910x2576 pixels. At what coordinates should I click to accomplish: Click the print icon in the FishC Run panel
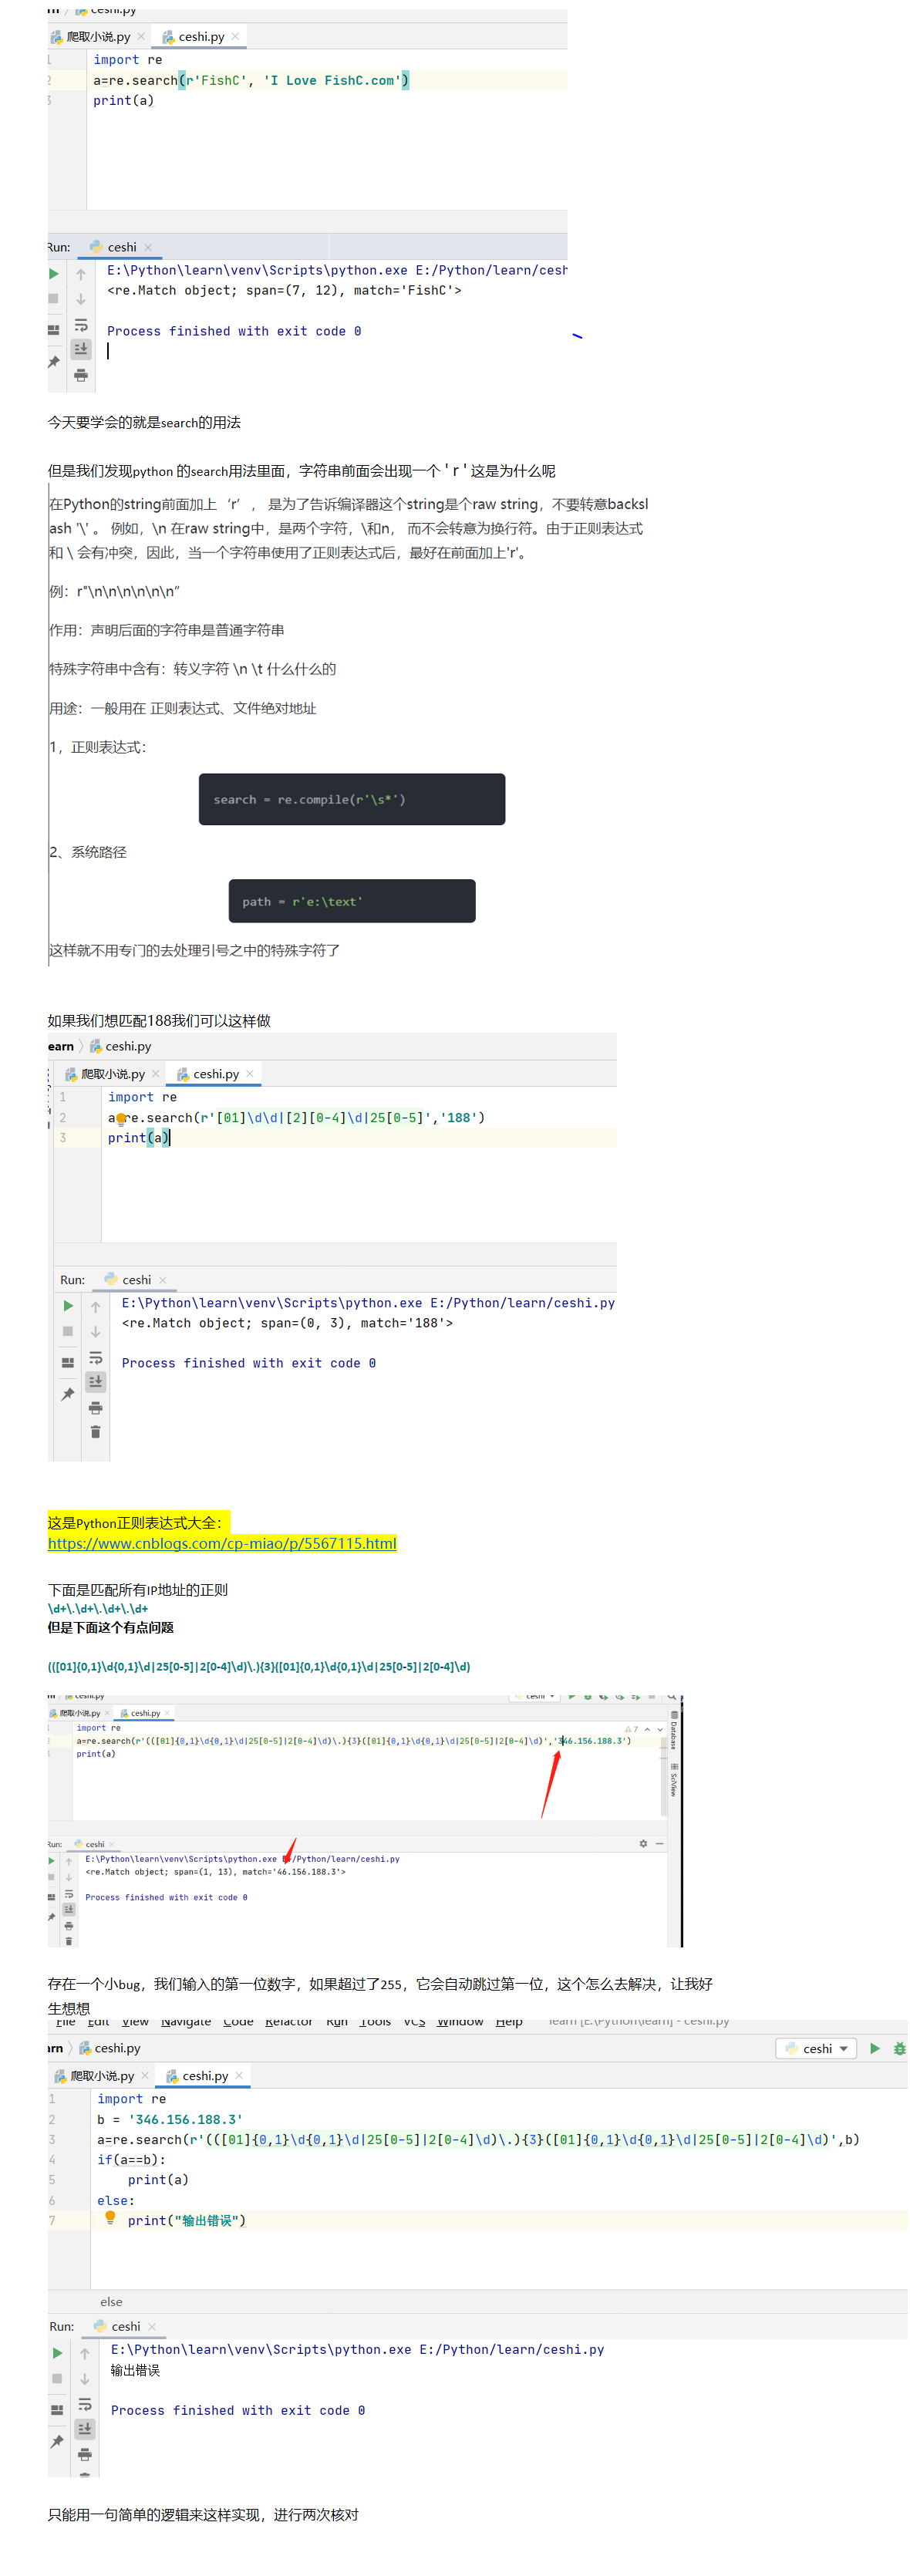coord(81,375)
